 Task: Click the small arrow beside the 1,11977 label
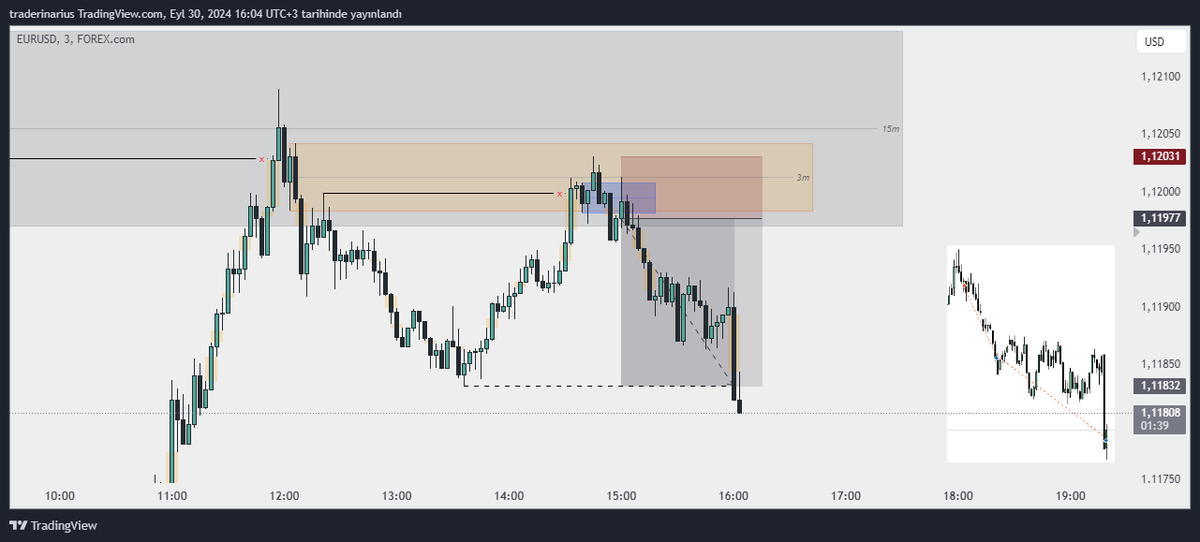pyautogui.click(x=1136, y=232)
